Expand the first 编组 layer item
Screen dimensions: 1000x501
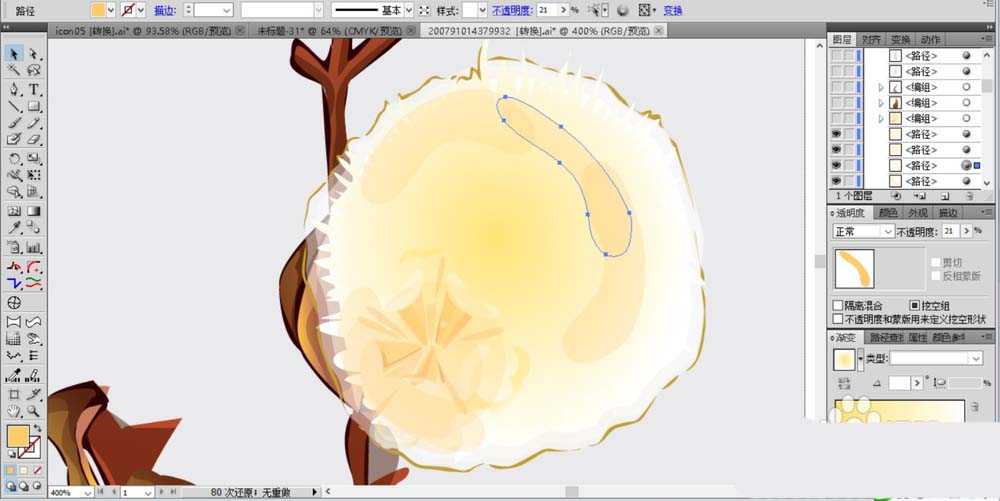[x=881, y=87]
